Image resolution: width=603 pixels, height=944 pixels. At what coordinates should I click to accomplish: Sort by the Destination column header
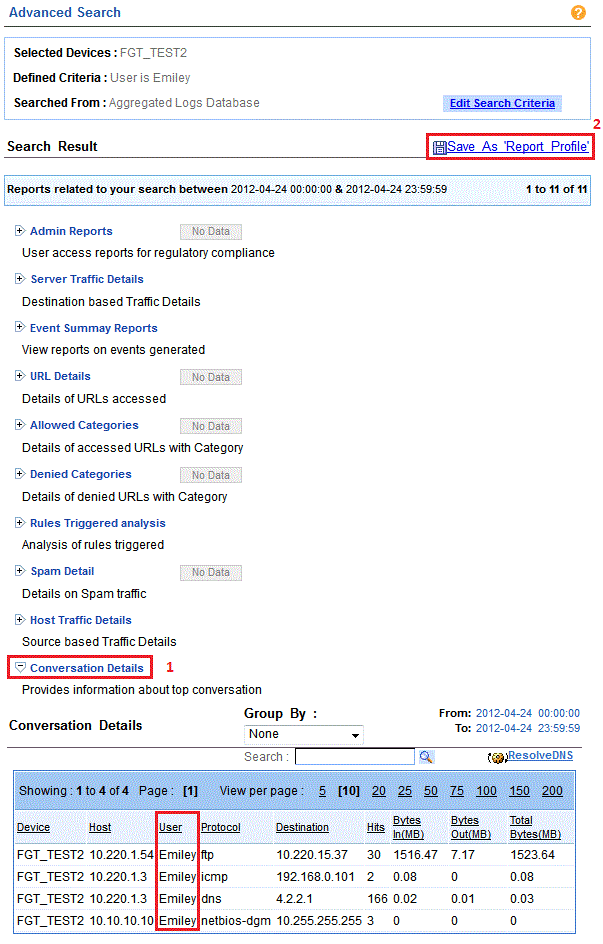click(x=302, y=828)
